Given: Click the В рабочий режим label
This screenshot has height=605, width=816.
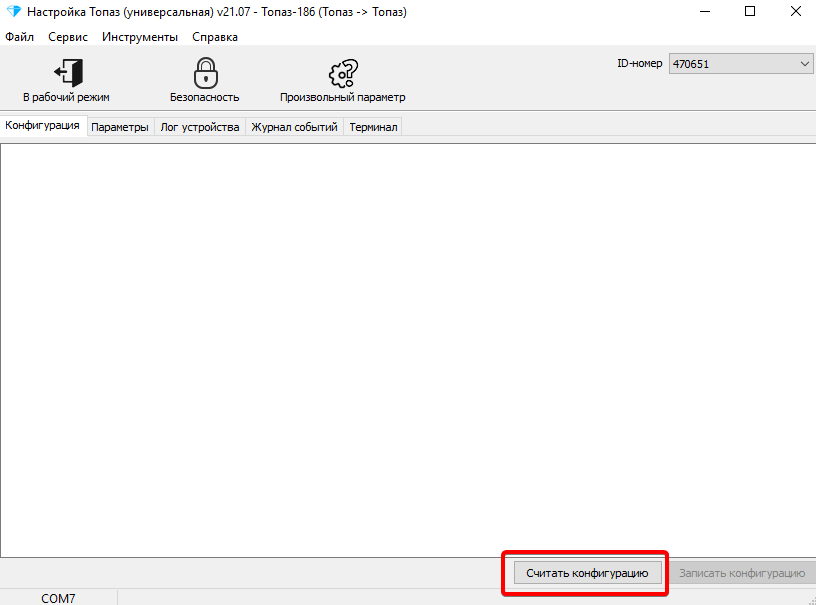Looking at the screenshot, I should [x=66, y=97].
